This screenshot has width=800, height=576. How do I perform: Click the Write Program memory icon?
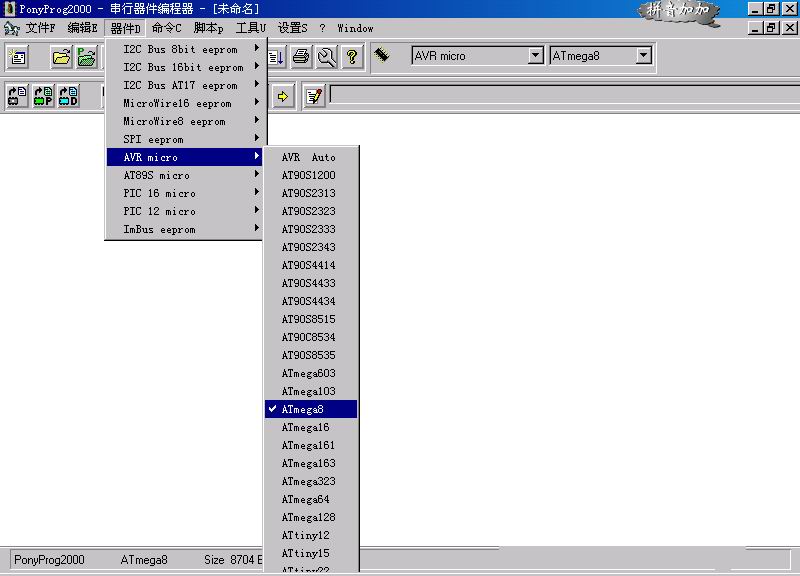pos(43,96)
